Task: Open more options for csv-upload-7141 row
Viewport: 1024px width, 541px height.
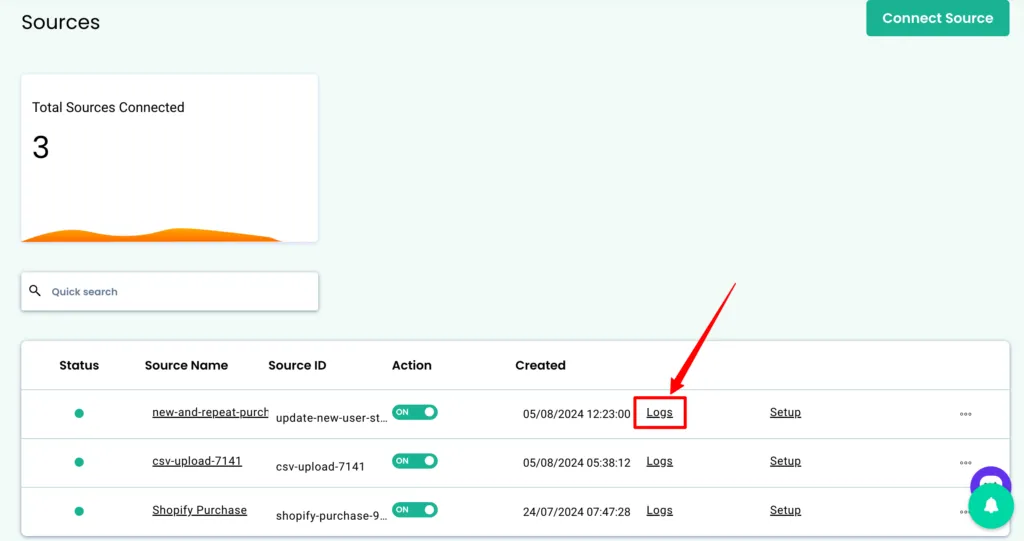Action: (x=965, y=463)
